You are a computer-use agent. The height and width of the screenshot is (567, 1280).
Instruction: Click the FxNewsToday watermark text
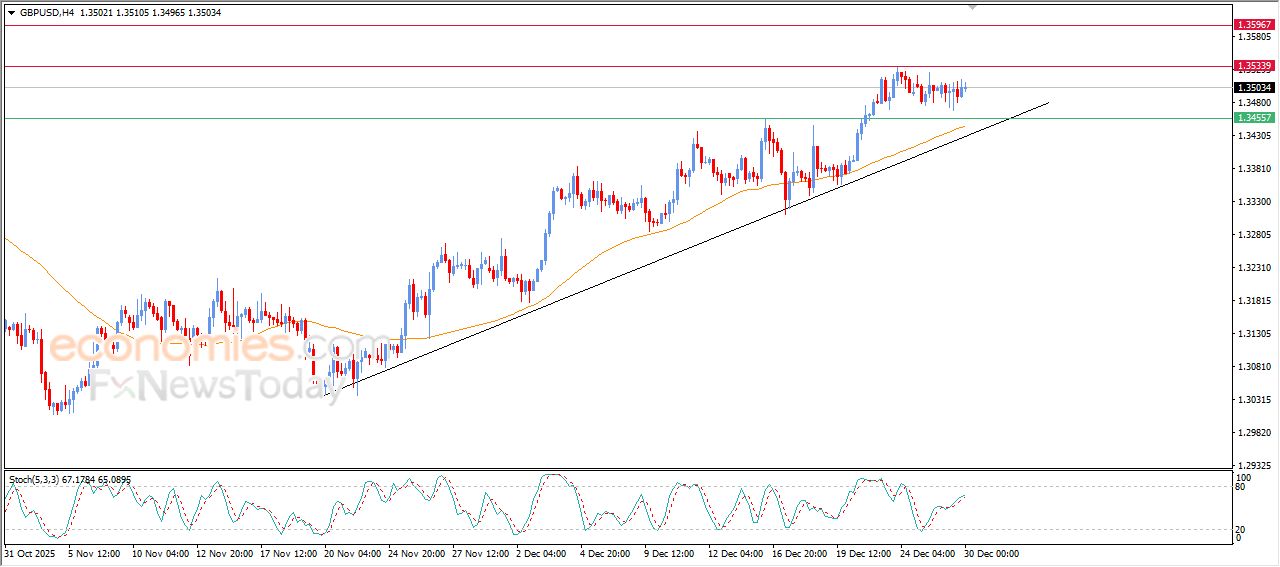coord(203,386)
